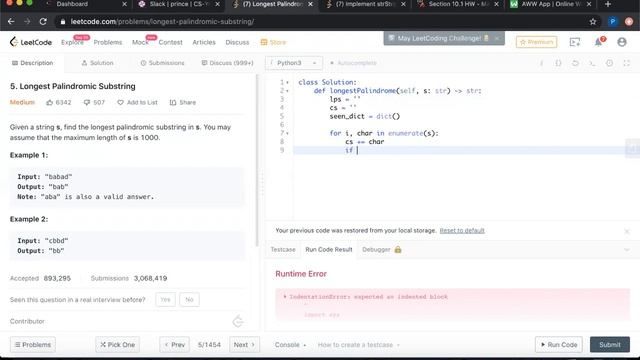Fold the for loop at line 7

(x=287, y=133)
